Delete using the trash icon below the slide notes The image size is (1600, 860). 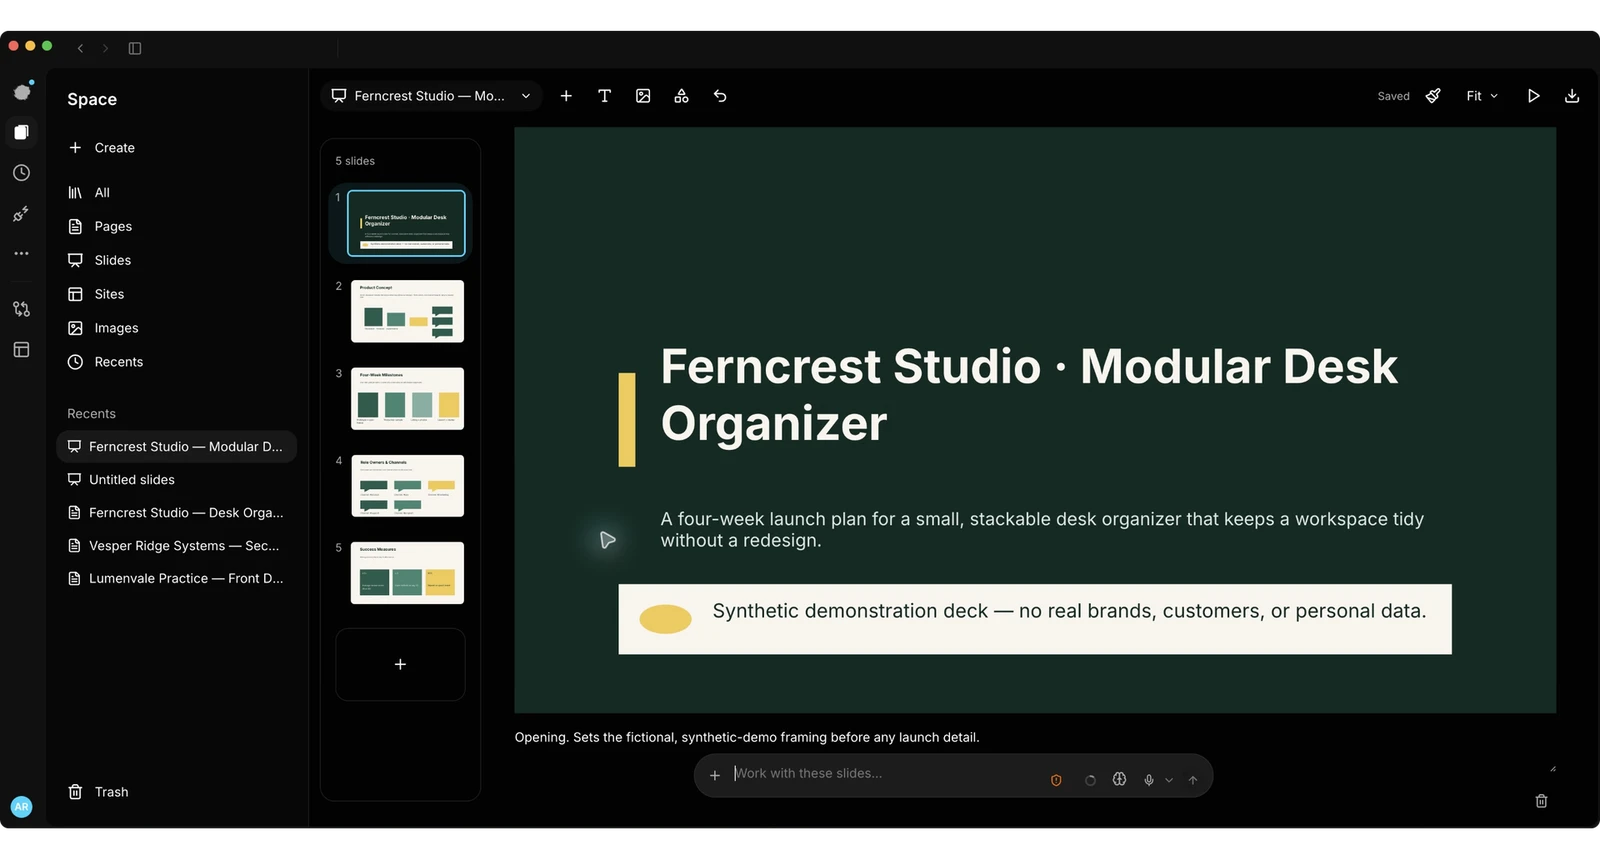click(x=1541, y=801)
